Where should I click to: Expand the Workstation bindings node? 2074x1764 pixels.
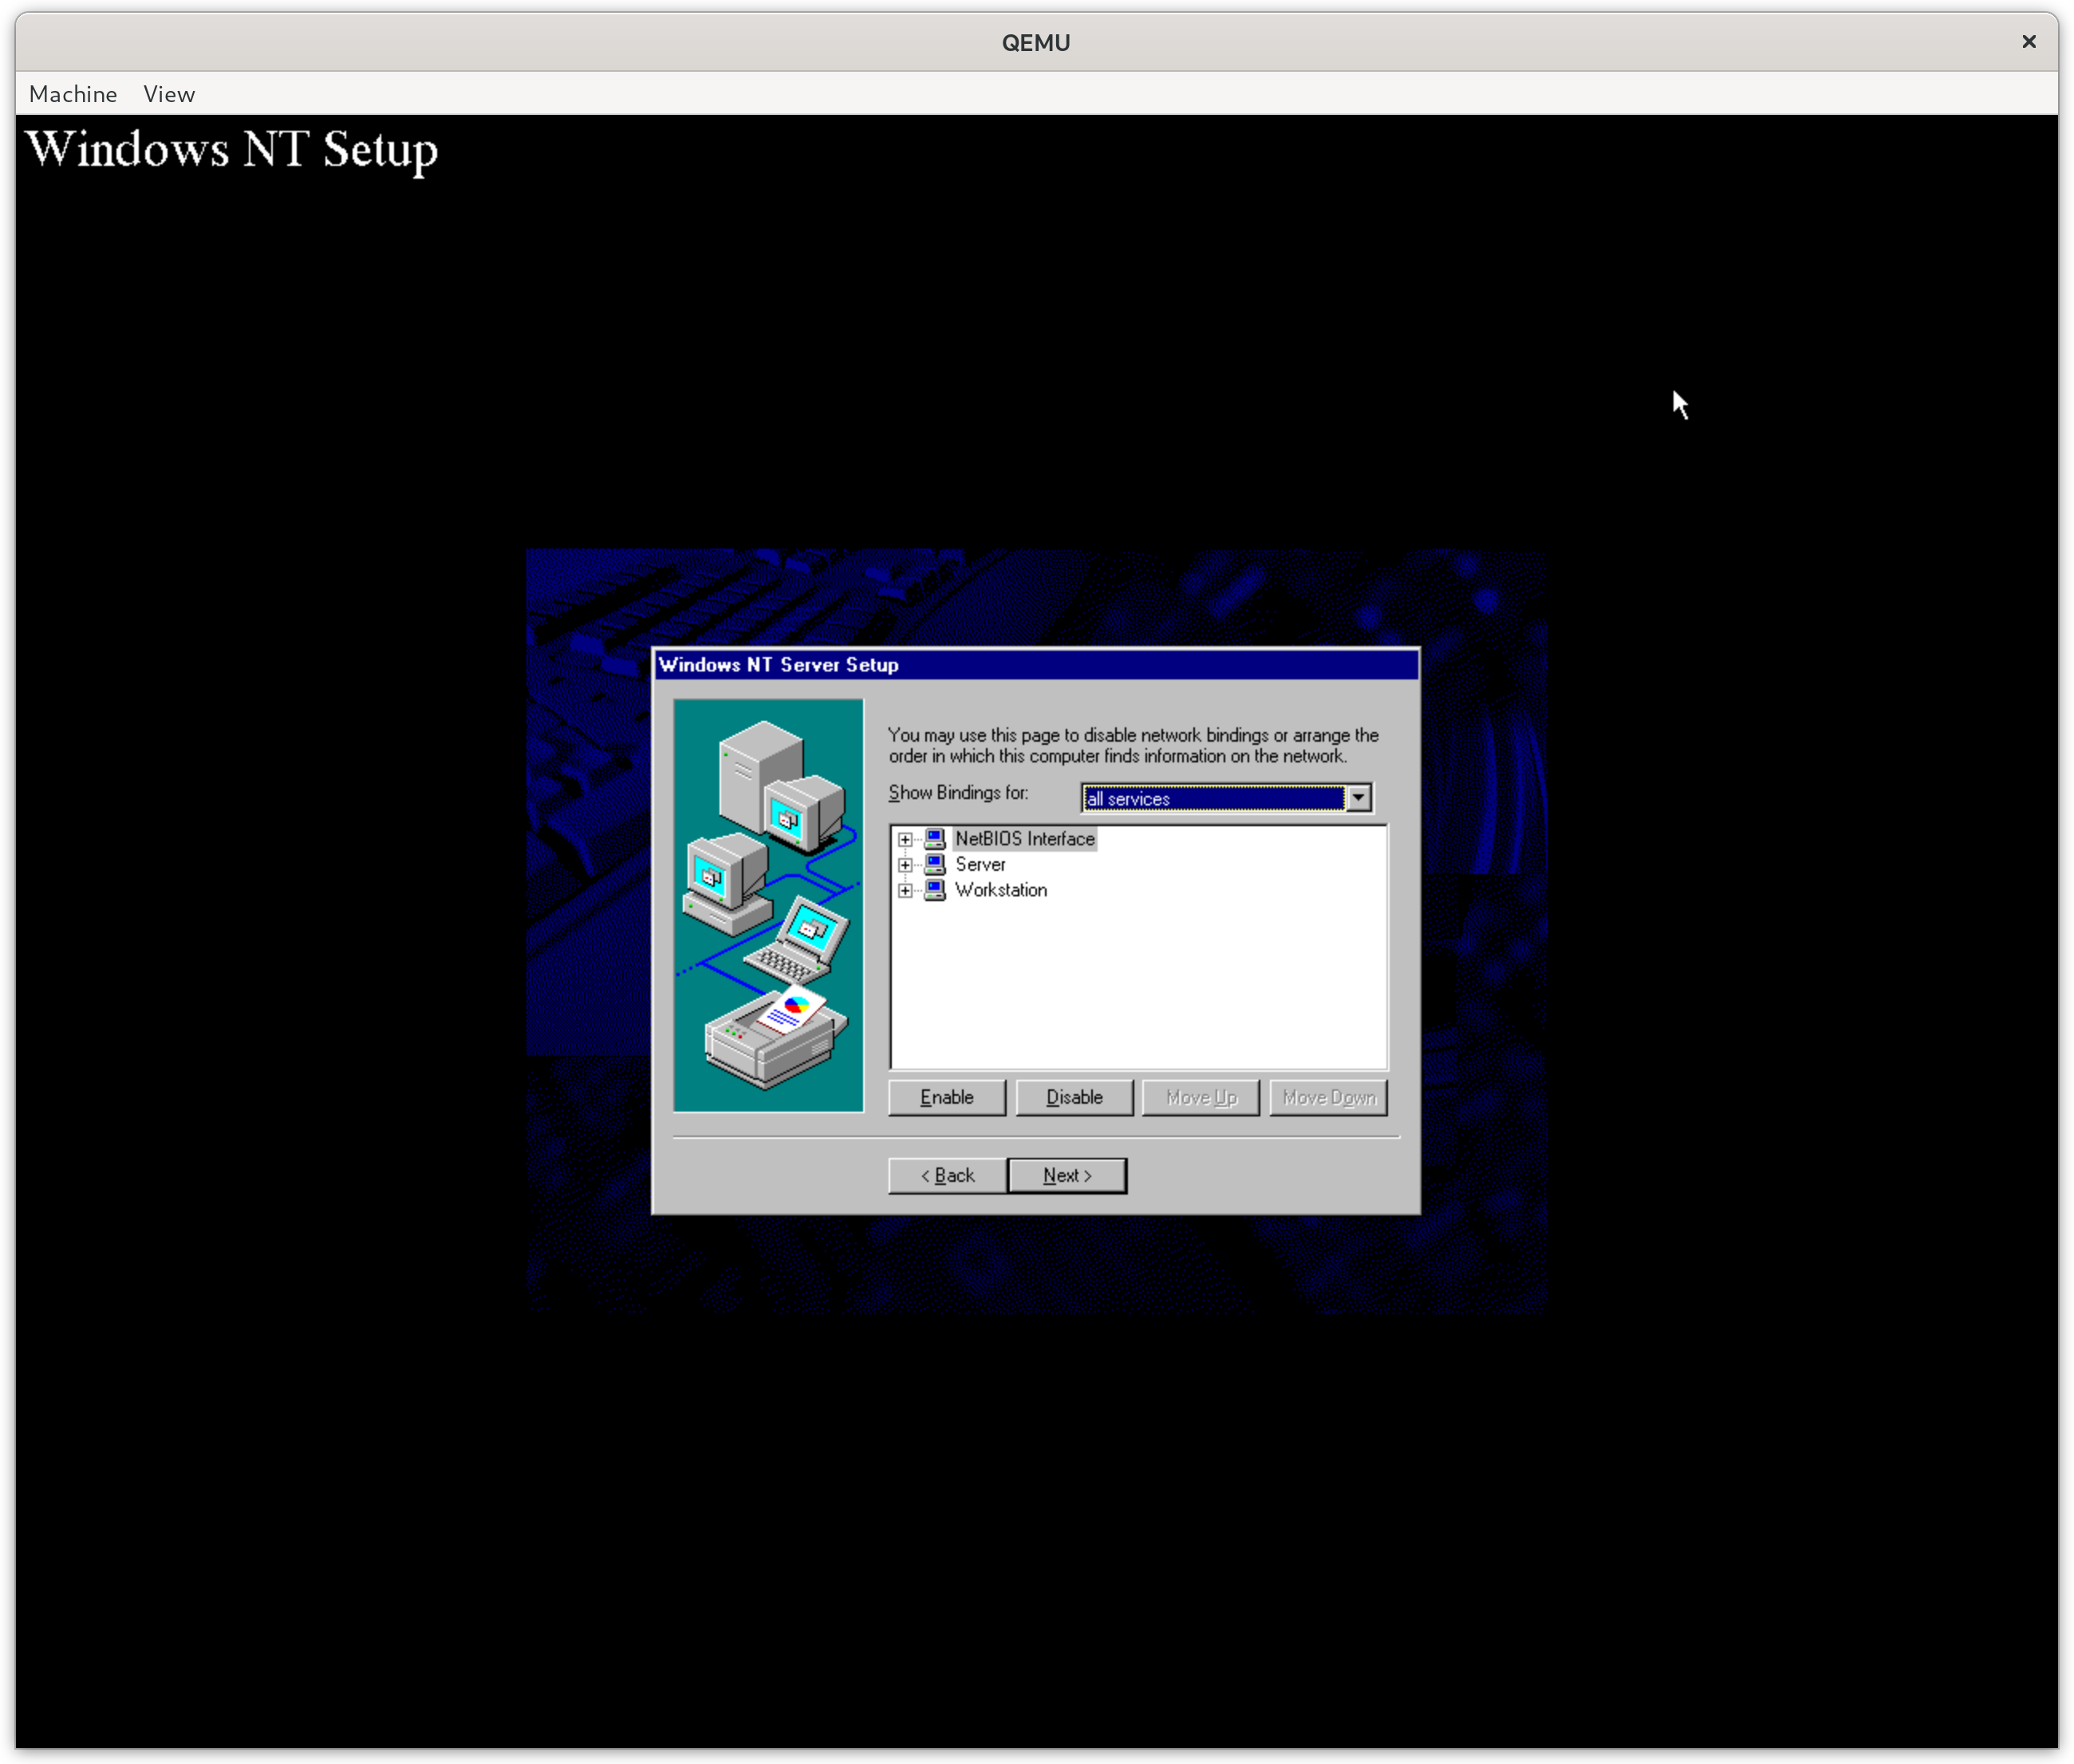905,891
